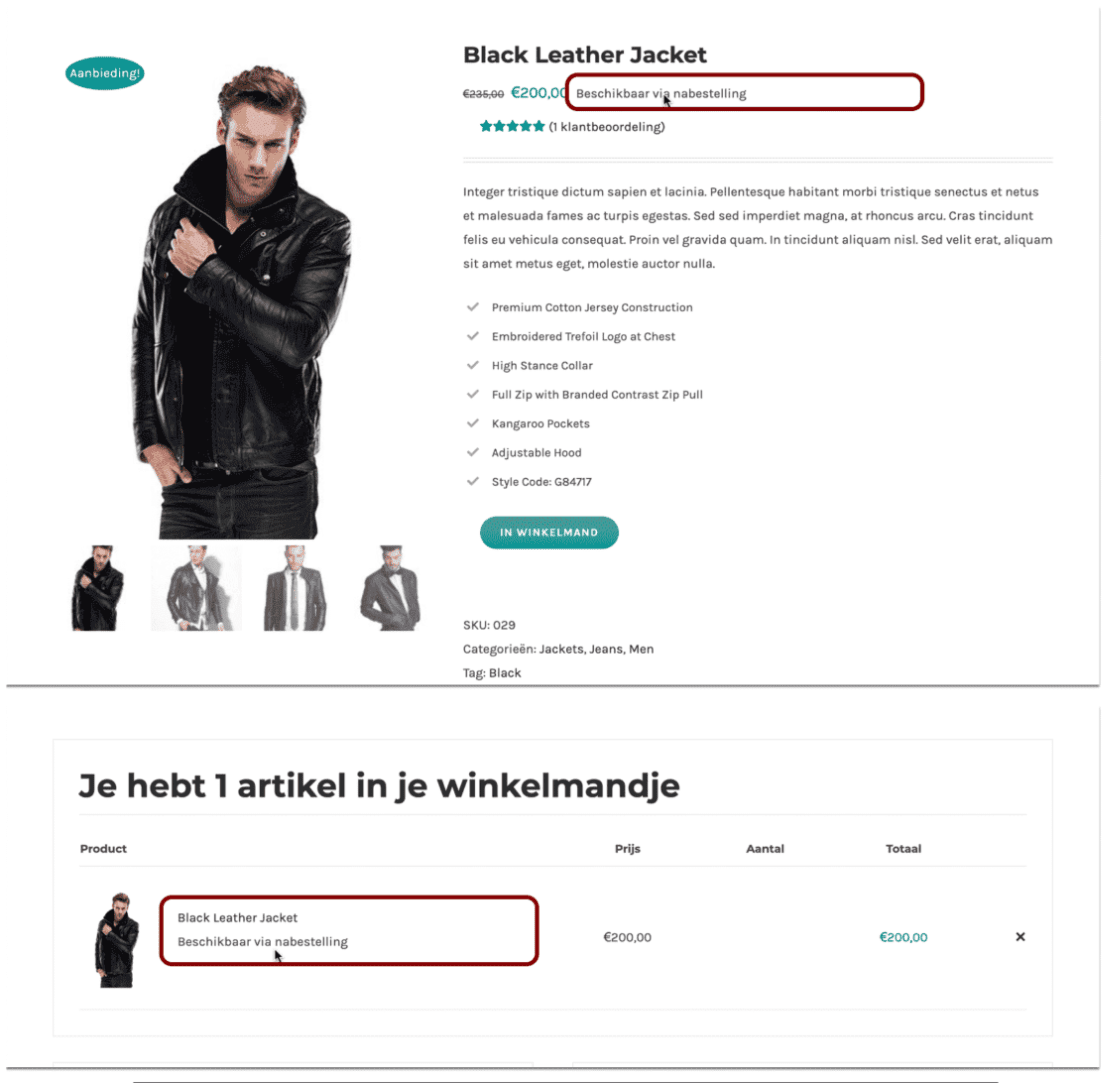Click the five-star rating icons
The image size is (1112, 1083).
pos(512,127)
